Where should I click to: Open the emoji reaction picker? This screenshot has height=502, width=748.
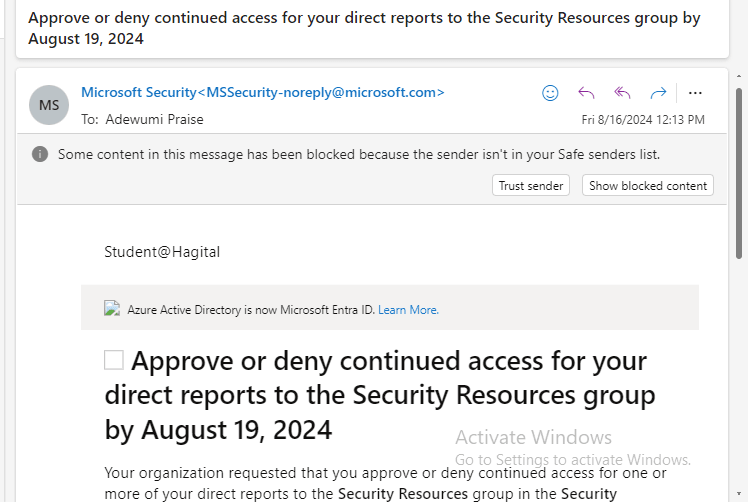pyautogui.click(x=550, y=93)
